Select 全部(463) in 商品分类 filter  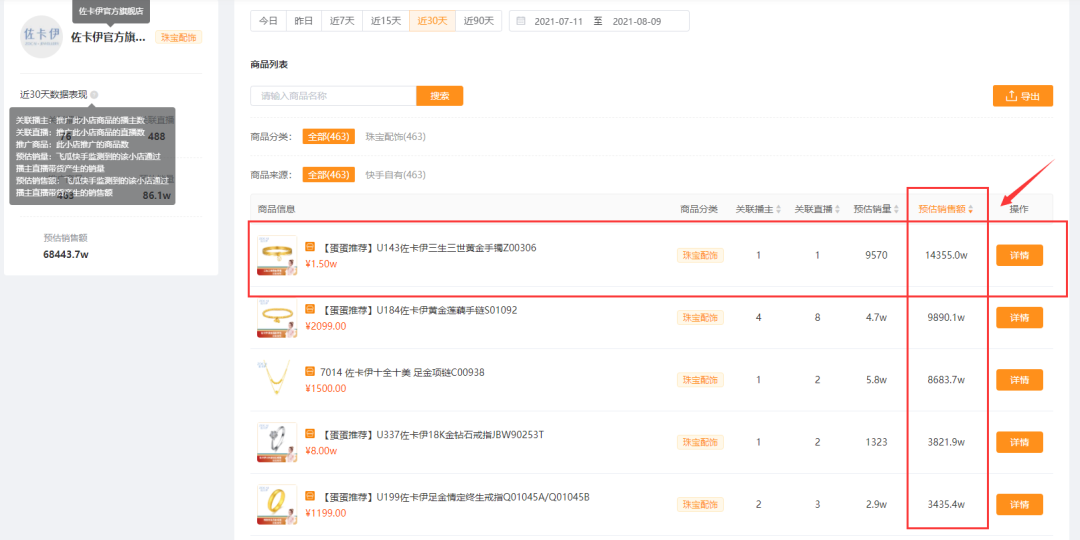[329, 136]
